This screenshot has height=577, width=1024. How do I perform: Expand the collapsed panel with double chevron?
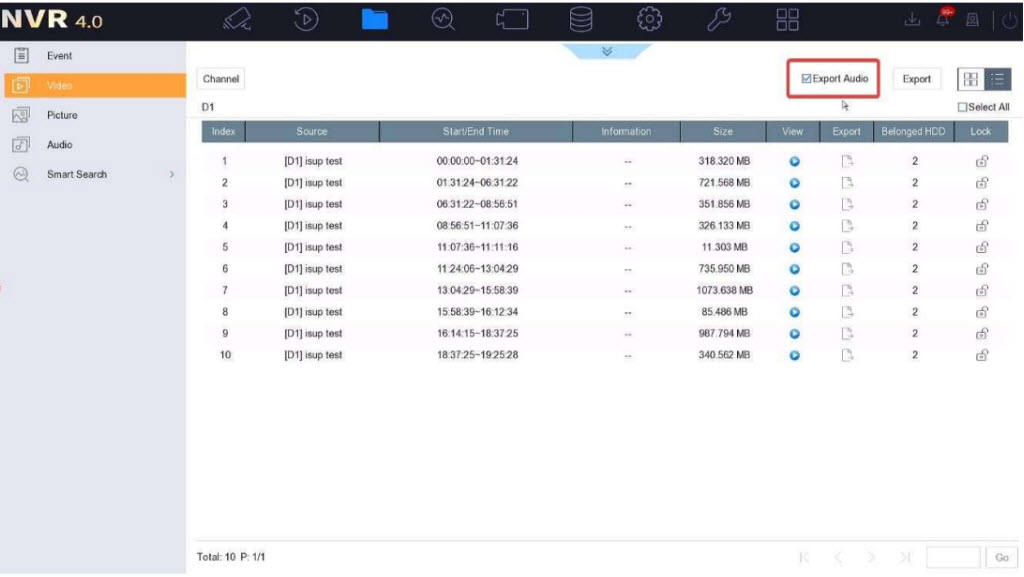[x=607, y=51]
